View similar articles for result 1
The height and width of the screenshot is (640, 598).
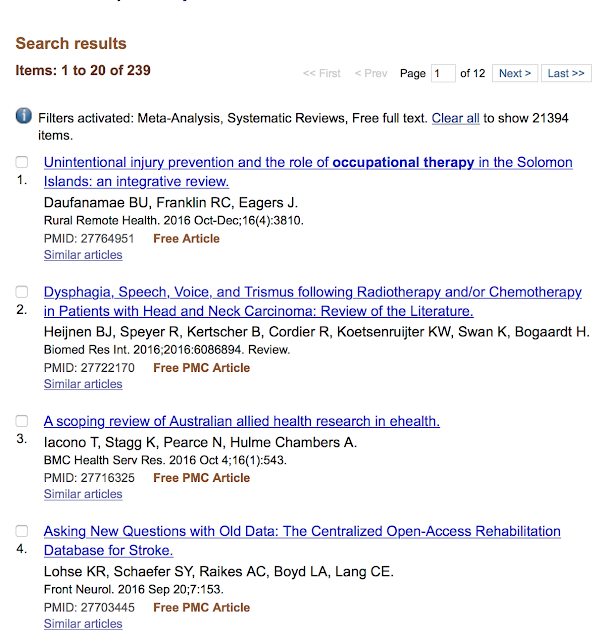83,255
